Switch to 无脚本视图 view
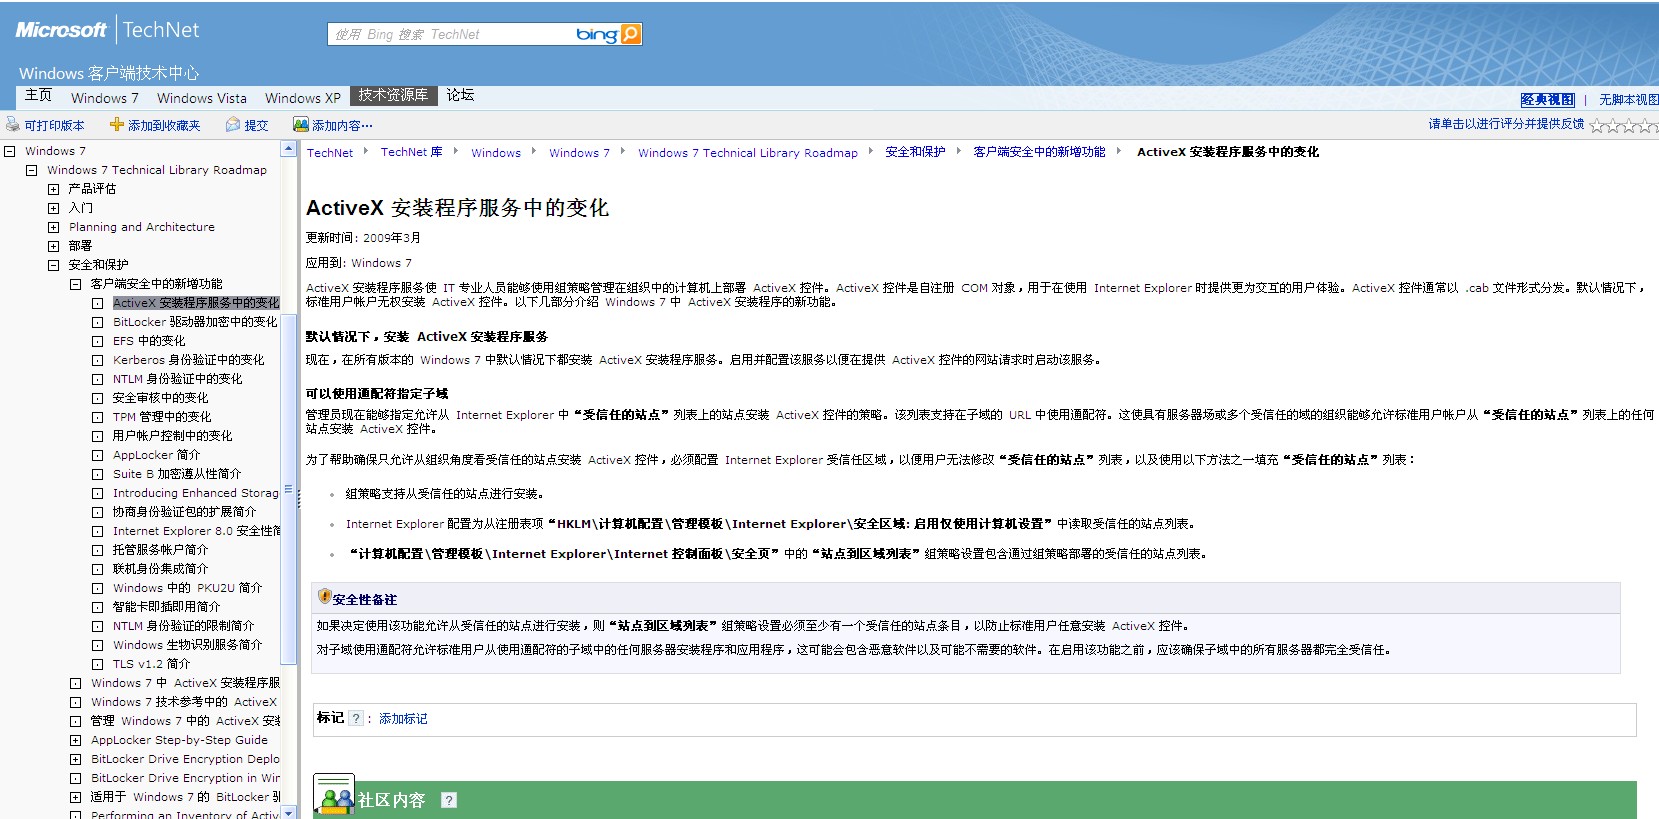 pyautogui.click(x=1628, y=100)
